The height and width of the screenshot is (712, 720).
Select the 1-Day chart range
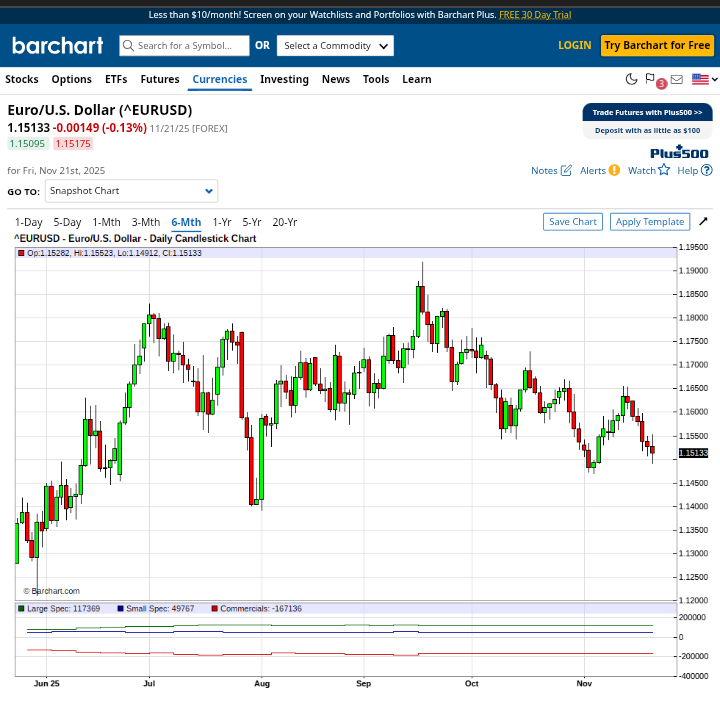click(28, 222)
